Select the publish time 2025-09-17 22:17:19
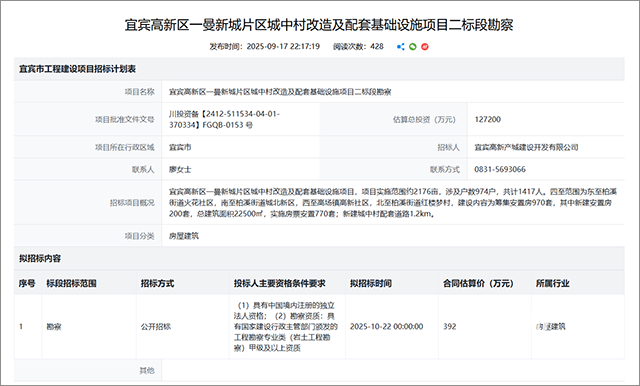The height and width of the screenshot is (386, 640). tap(283, 47)
